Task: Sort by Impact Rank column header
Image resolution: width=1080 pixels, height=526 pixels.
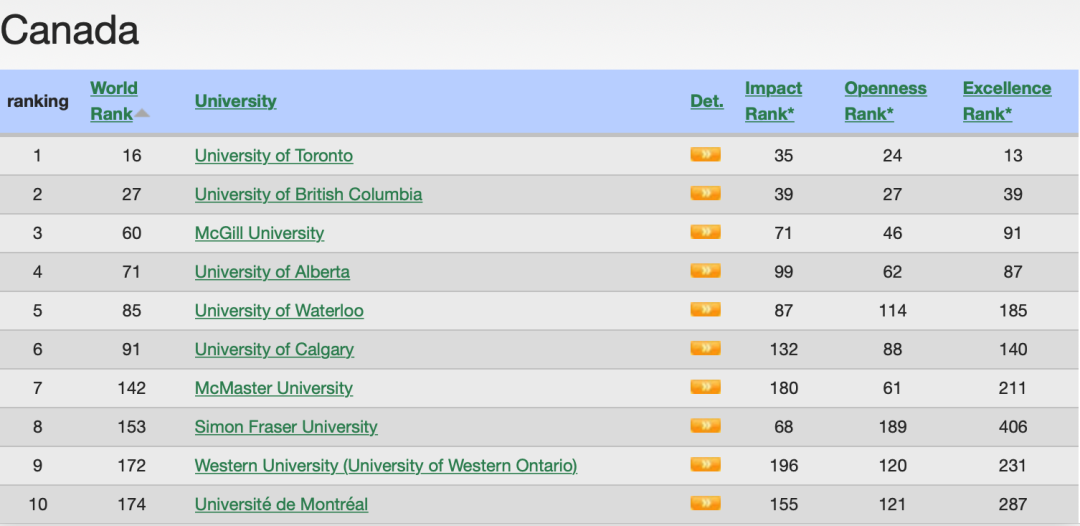Action: (x=773, y=101)
